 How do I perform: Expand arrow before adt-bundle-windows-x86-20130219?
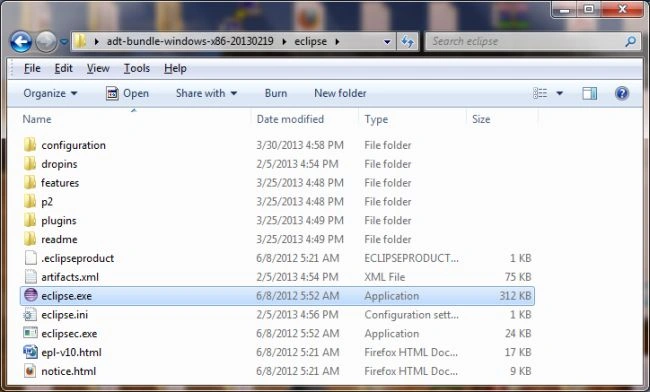pos(97,41)
